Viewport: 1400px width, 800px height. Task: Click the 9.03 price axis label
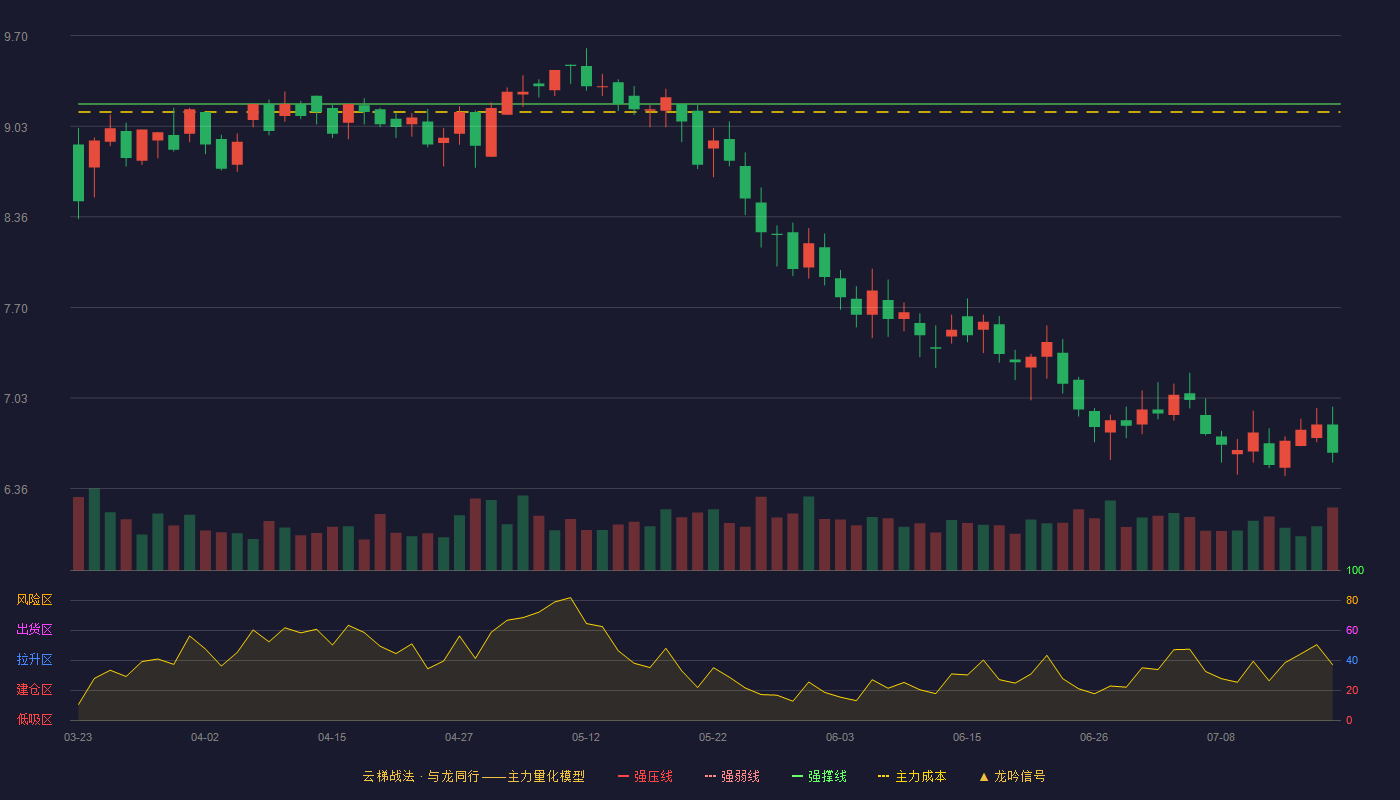point(16,128)
